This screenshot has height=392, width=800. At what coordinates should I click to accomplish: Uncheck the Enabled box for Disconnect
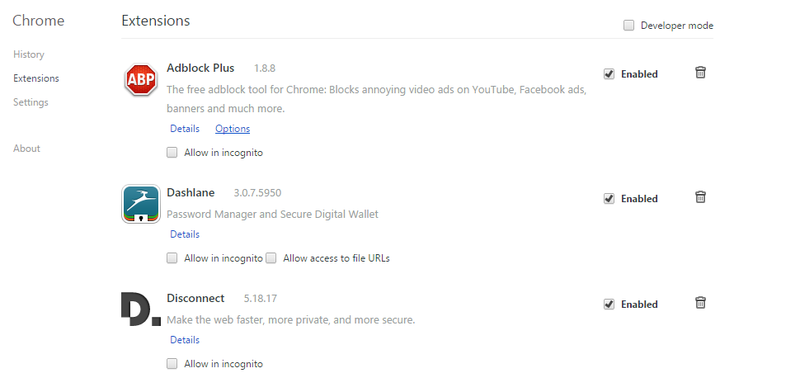click(609, 304)
